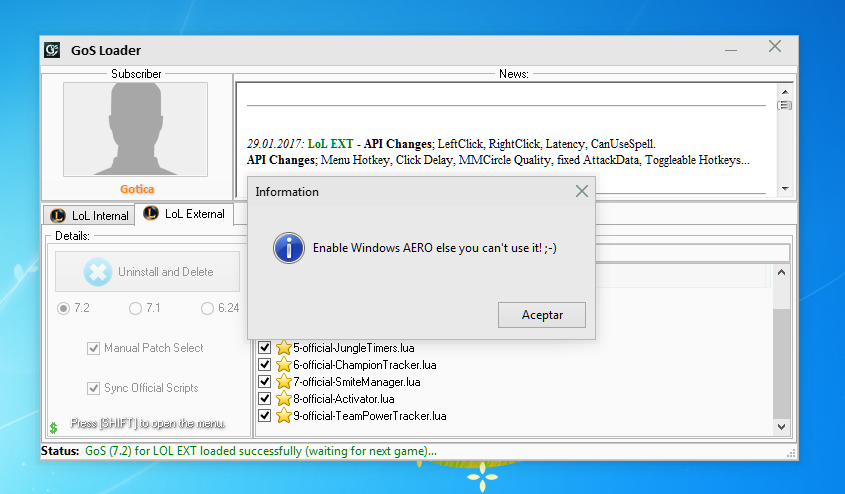Click the script list scroll down arrow
845x494 pixels.
tap(781, 427)
